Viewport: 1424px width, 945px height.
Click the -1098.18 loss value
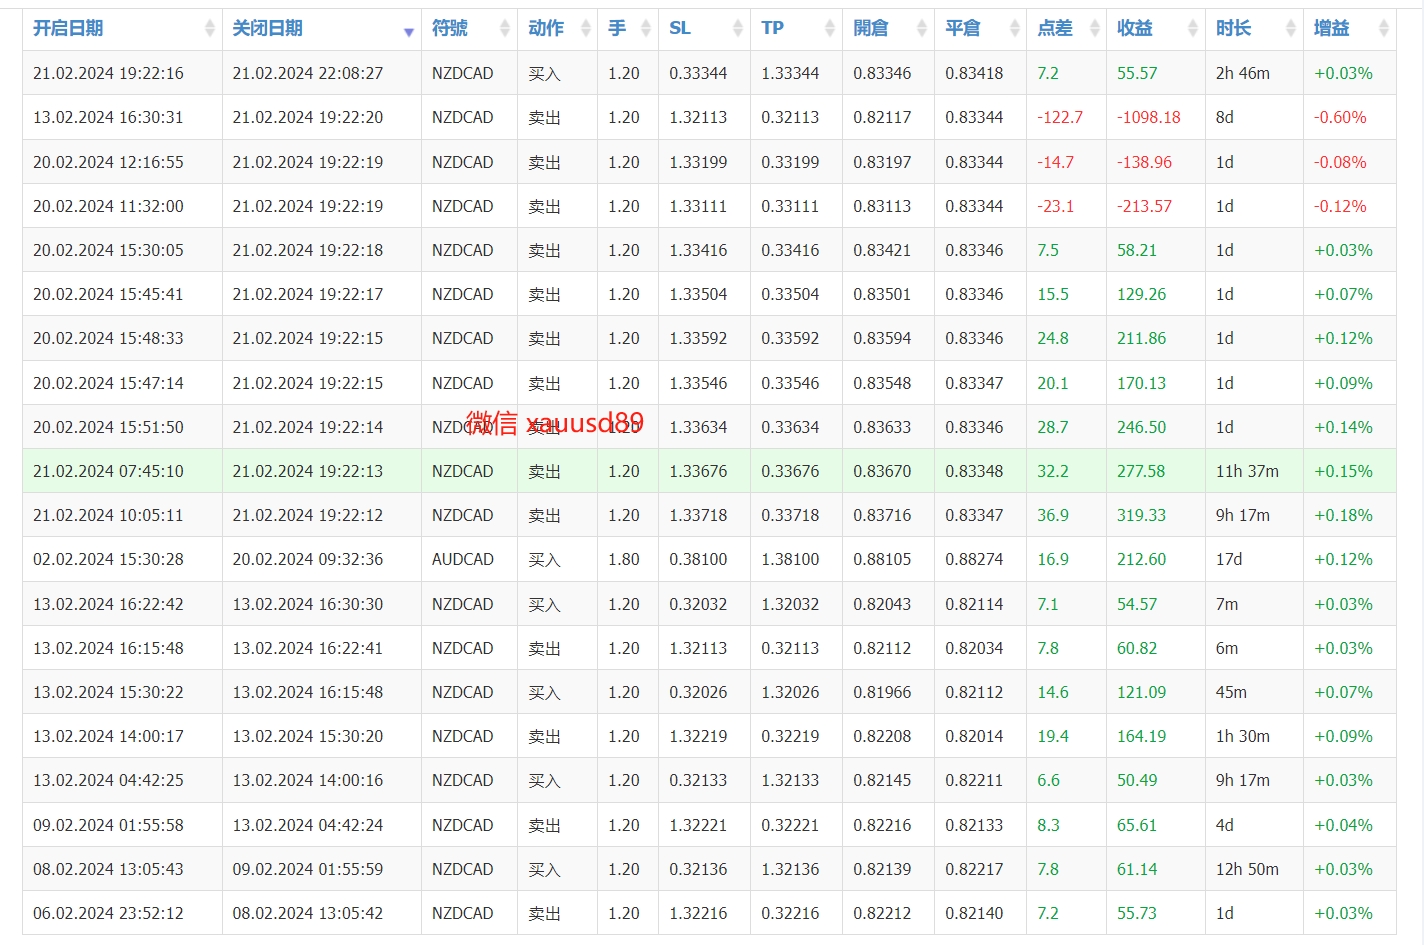pyautogui.click(x=1148, y=117)
